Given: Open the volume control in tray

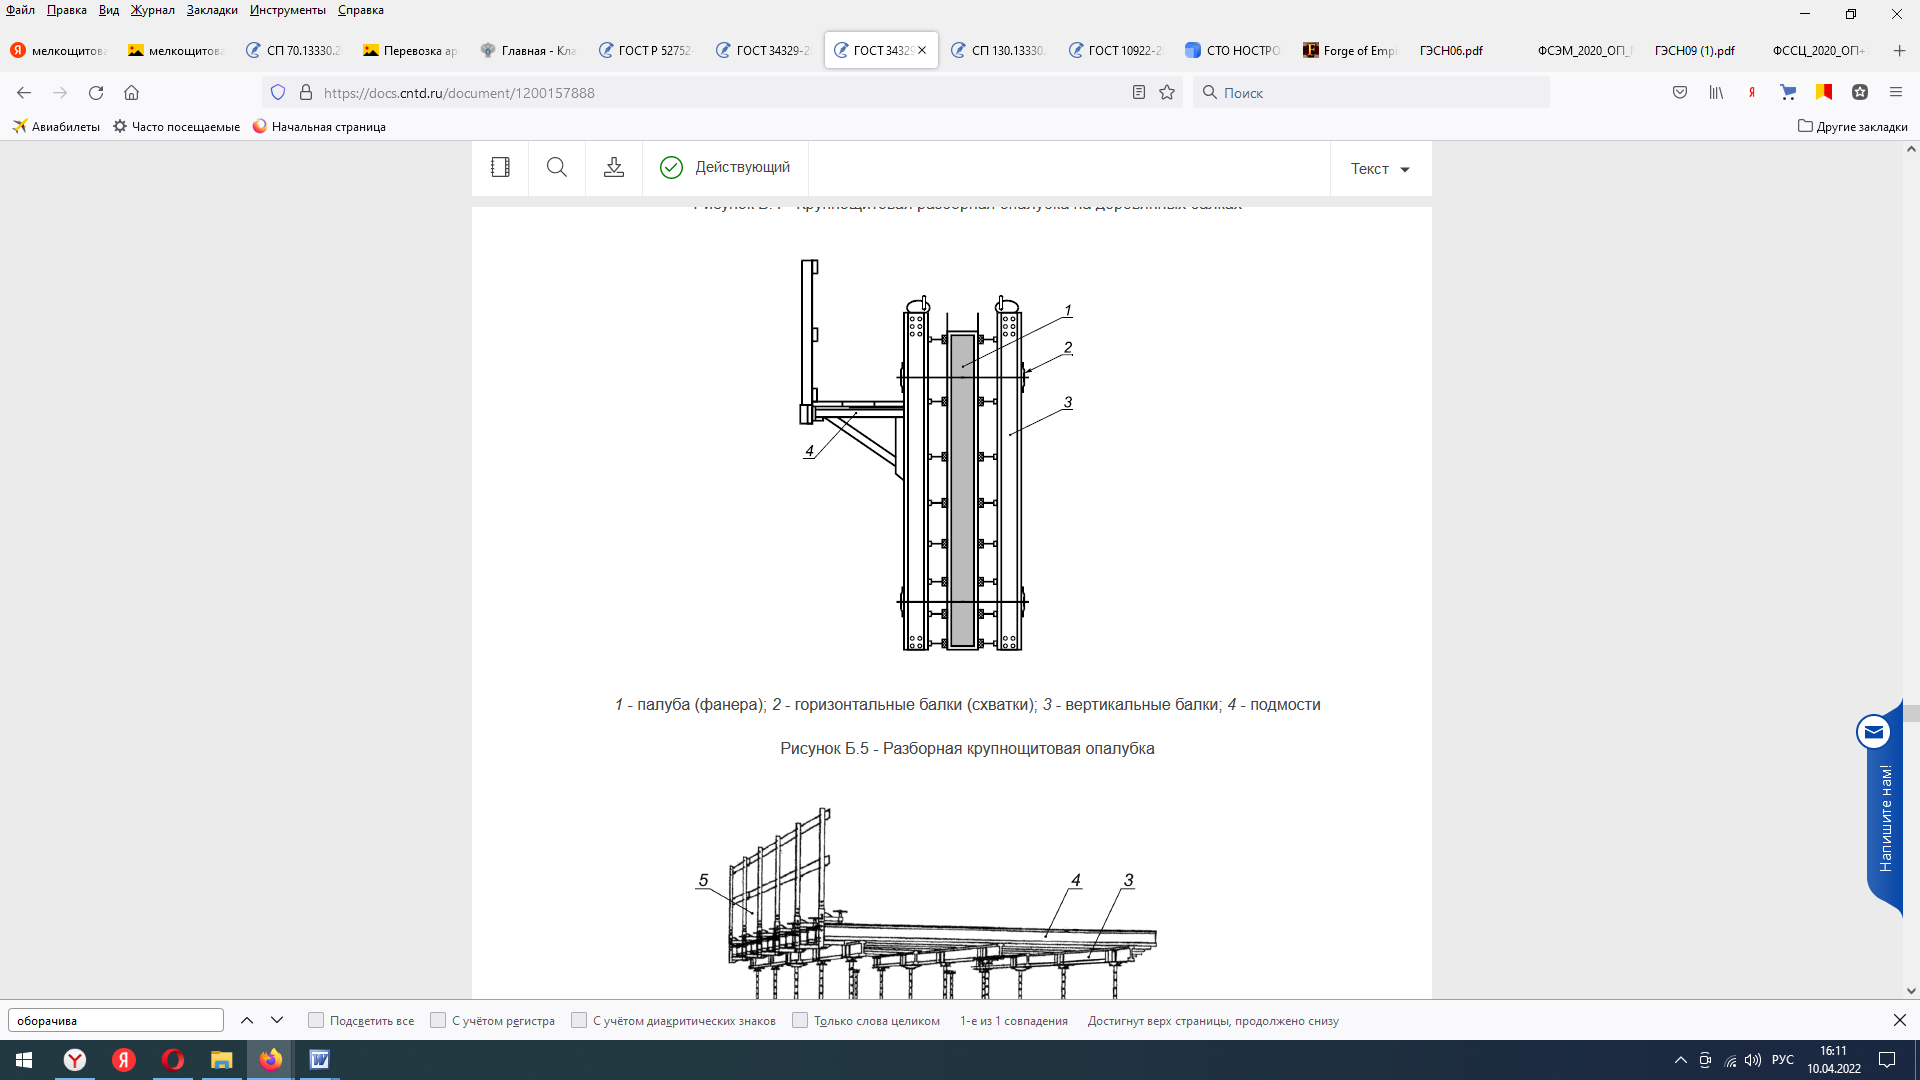Looking at the screenshot, I should 1753,1060.
